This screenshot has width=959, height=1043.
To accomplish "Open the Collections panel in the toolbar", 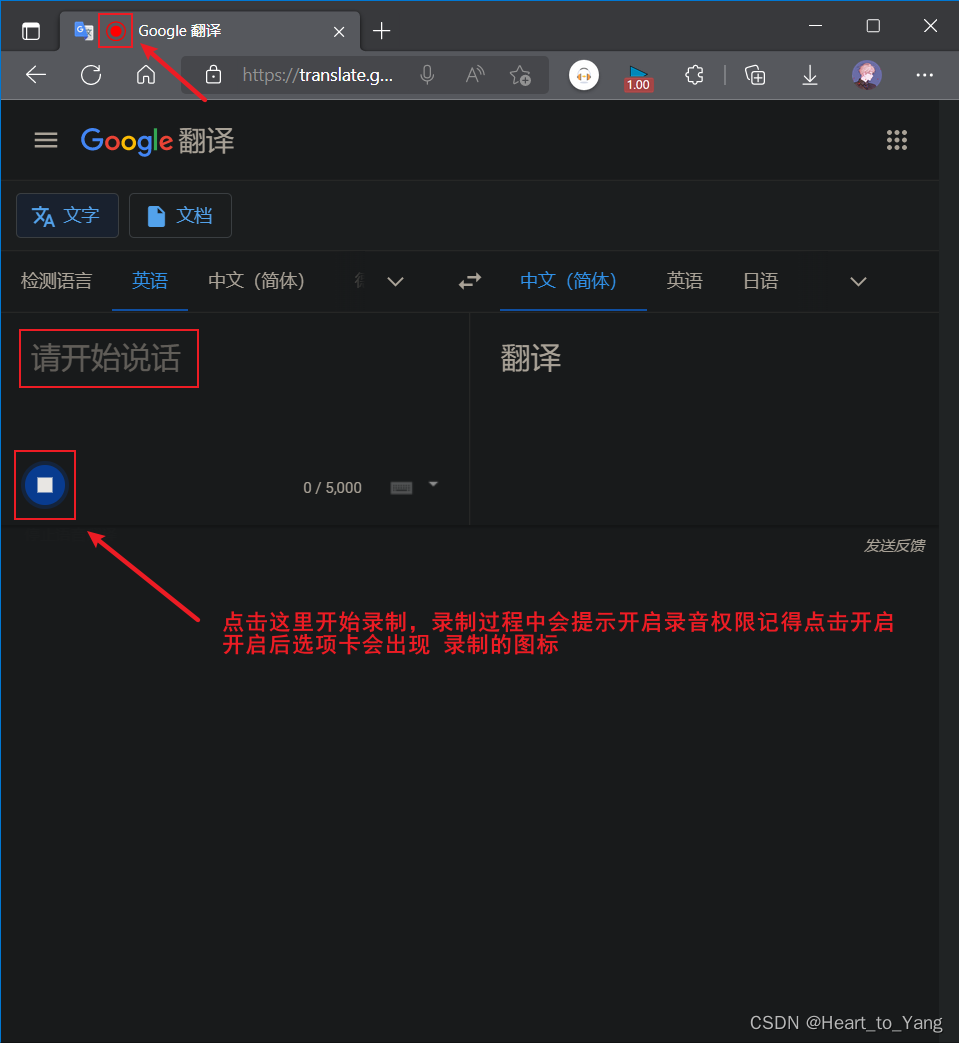I will click(x=755, y=75).
